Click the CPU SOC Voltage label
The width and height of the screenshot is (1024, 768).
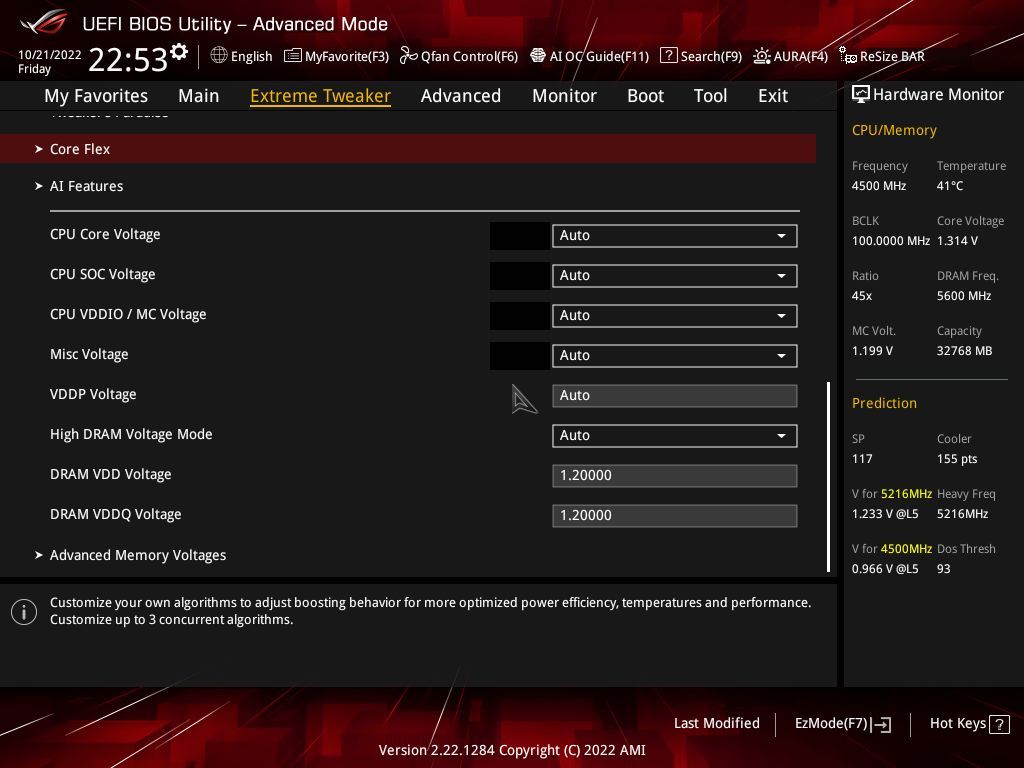click(103, 274)
